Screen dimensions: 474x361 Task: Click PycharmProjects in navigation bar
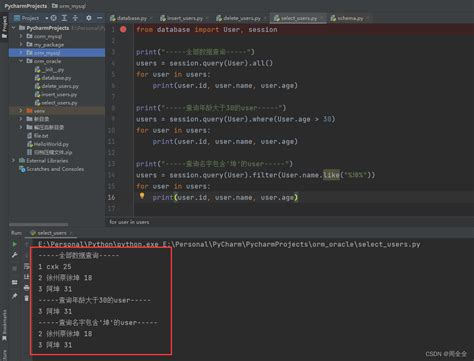[x=26, y=6]
